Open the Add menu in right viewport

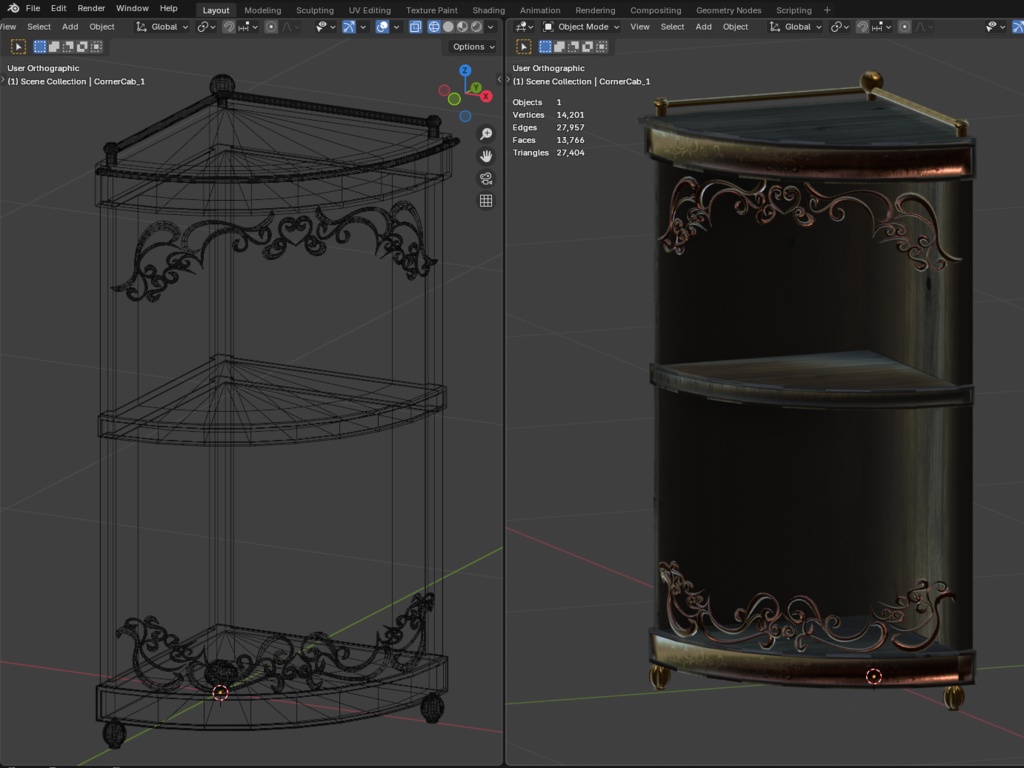click(x=703, y=27)
